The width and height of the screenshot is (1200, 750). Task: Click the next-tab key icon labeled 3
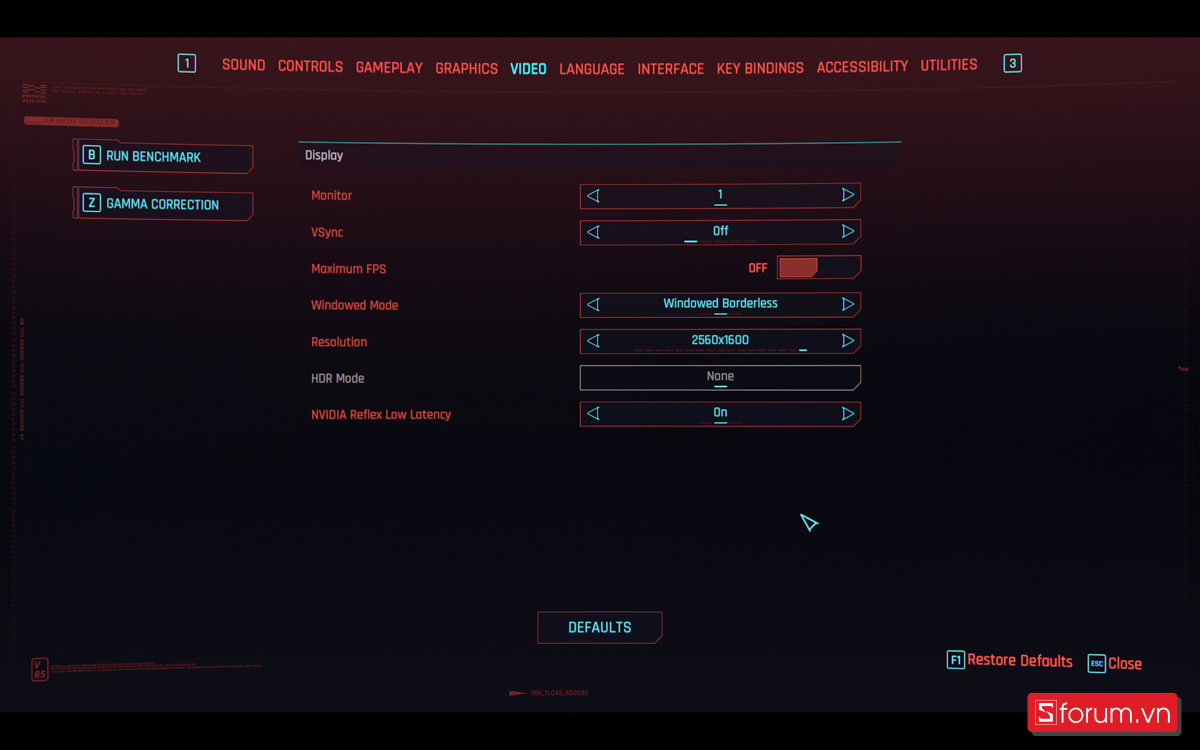(1012, 64)
